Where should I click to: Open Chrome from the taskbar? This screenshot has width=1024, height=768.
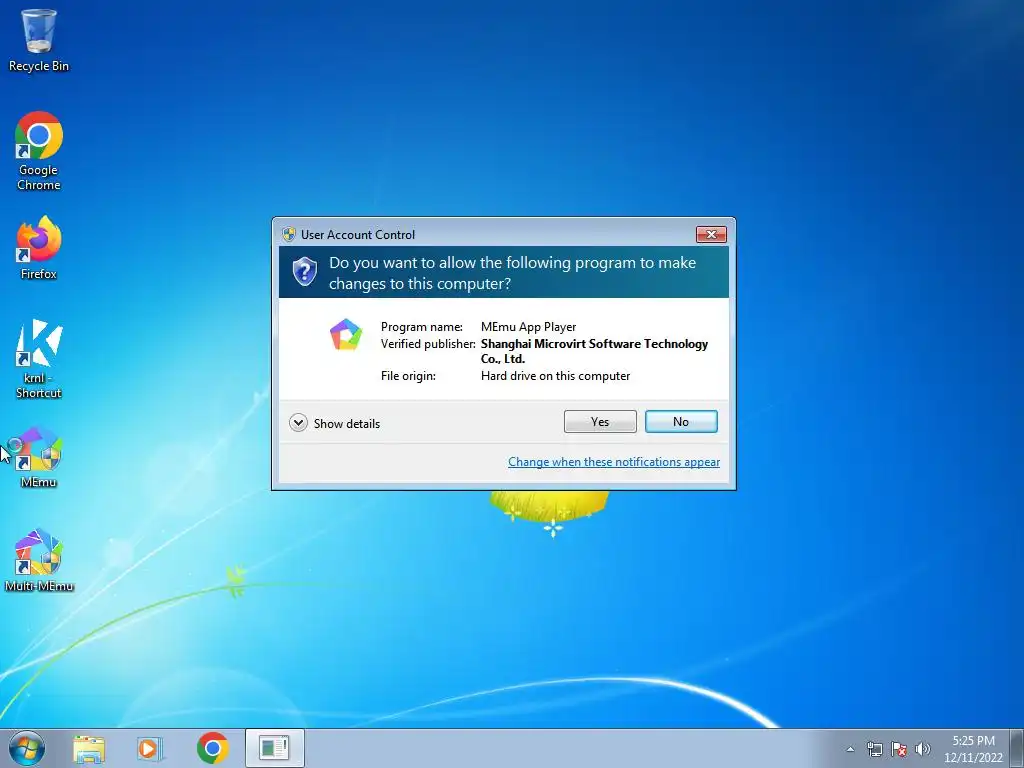[x=212, y=748]
